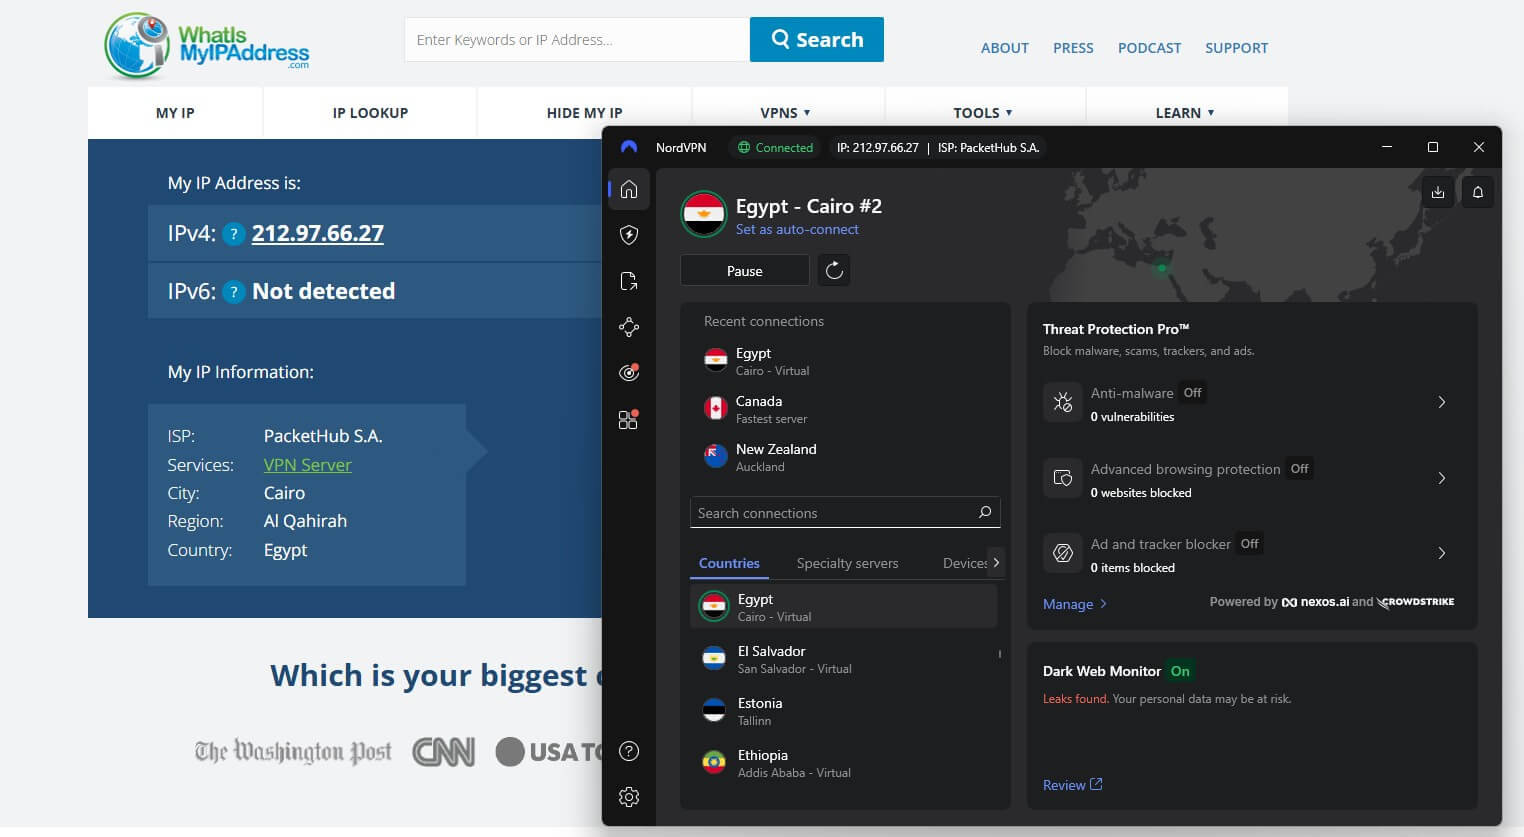Expand the VPNs navigation dropdown

(x=785, y=112)
